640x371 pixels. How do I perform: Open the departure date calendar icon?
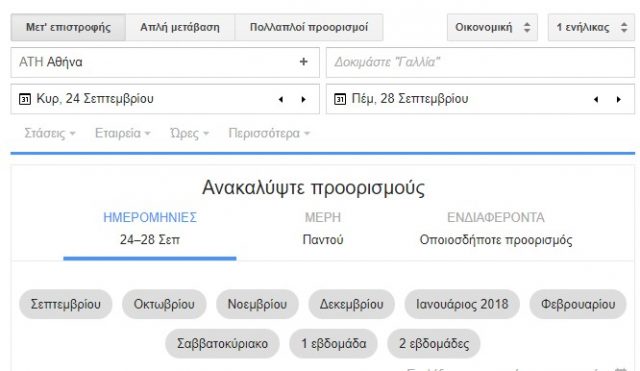tap(25, 99)
